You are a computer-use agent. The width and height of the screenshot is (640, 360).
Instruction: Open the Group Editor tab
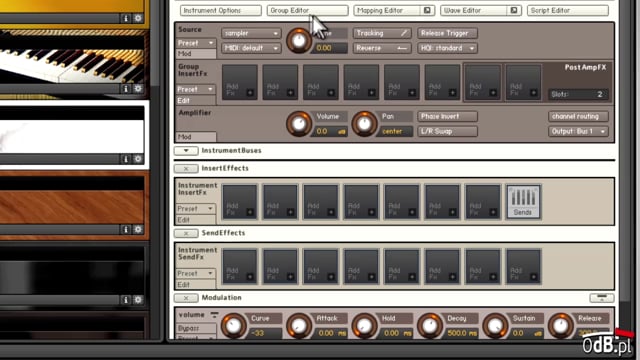pyautogui.click(x=307, y=10)
